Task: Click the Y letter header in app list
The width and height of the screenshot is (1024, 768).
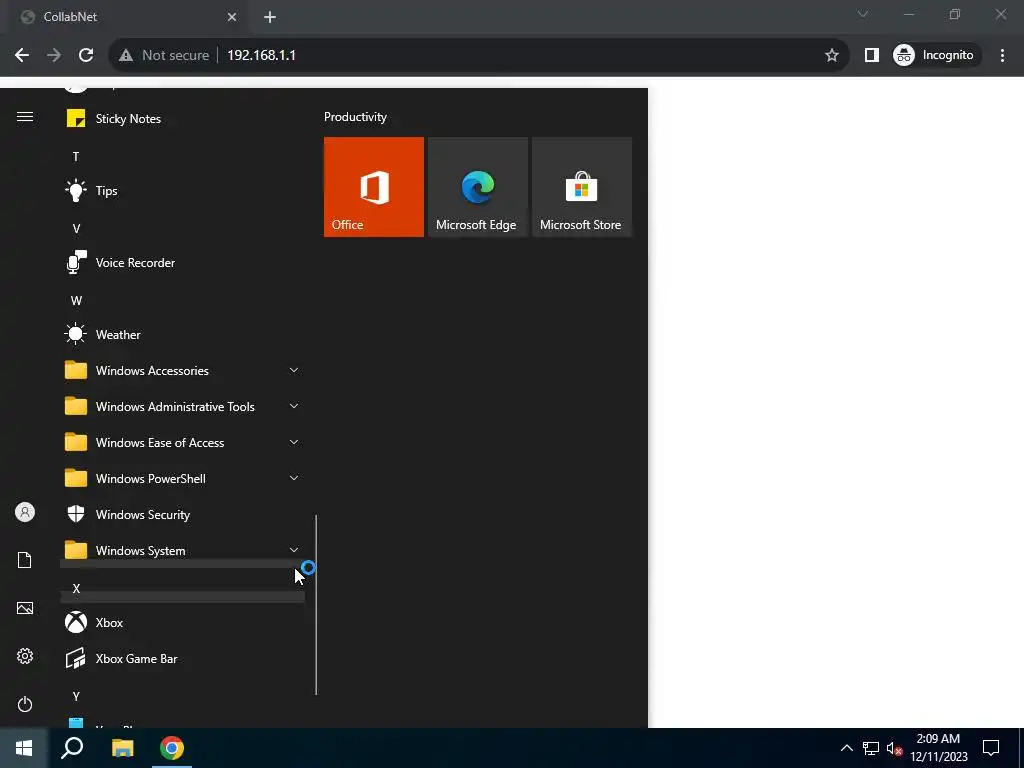Action: pos(76,696)
